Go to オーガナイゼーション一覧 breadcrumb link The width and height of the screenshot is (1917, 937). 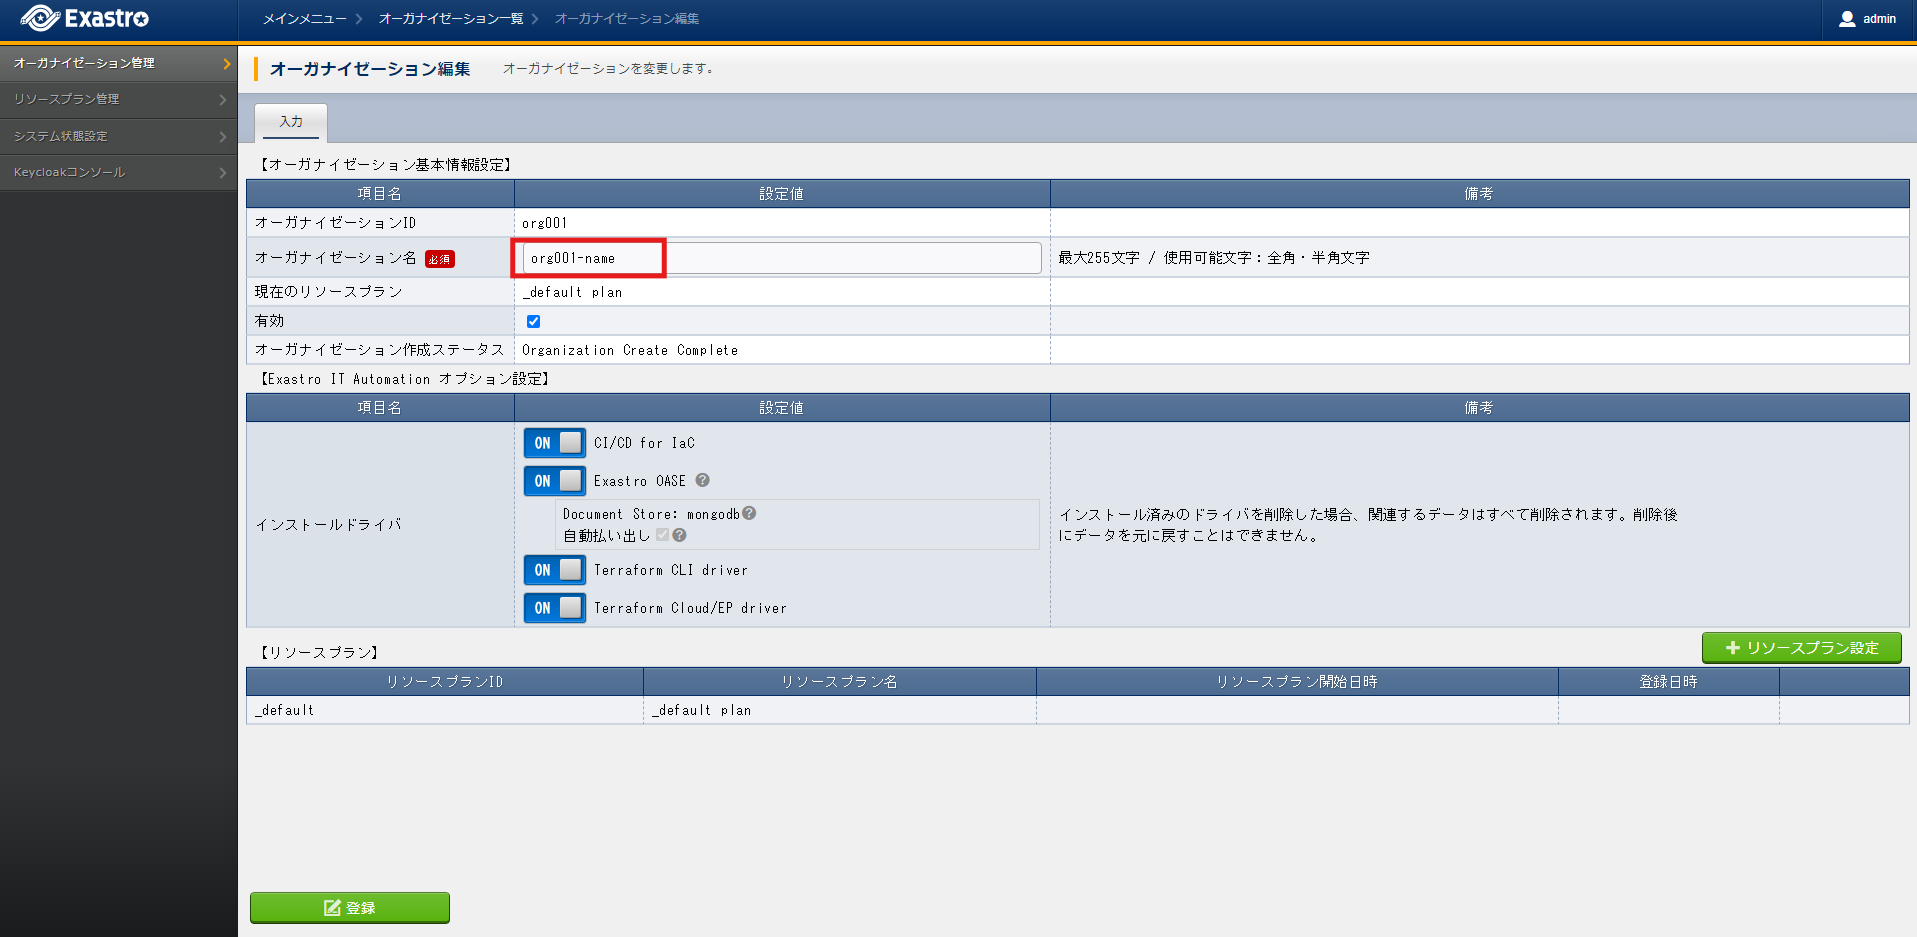click(x=450, y=19)
